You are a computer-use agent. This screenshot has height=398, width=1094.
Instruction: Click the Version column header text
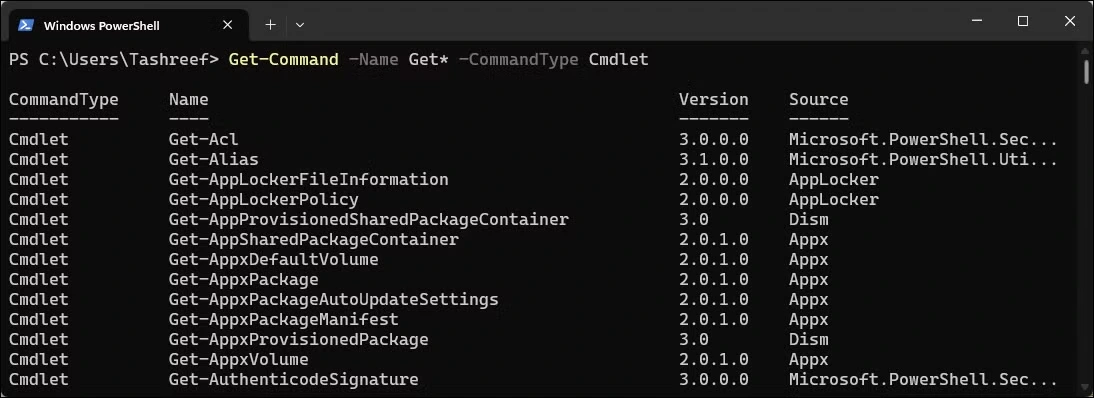(714, 100)
